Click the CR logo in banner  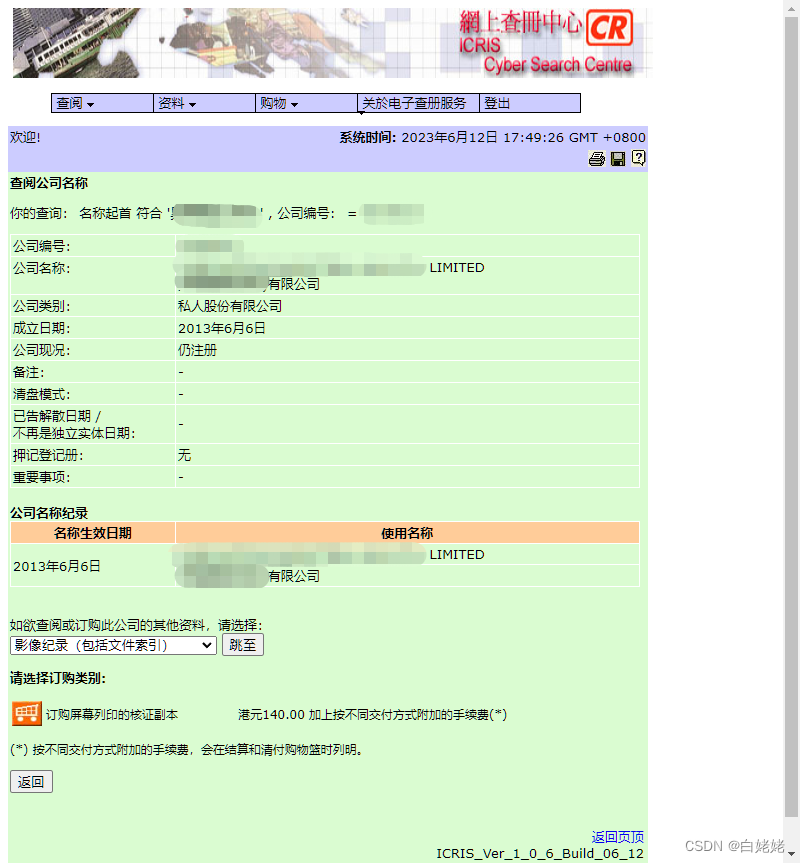click(x=609, y=28)
